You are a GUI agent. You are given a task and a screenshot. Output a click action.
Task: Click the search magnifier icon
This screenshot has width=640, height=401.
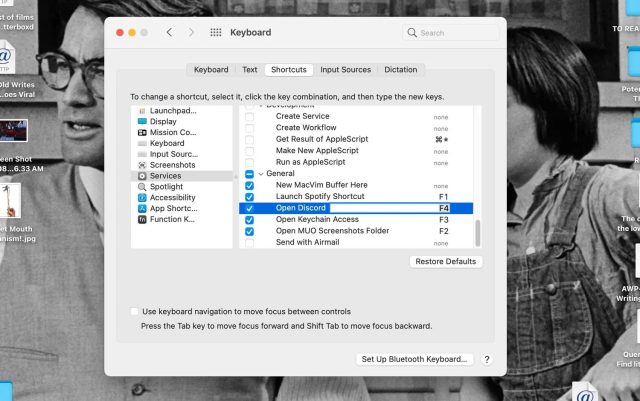coord(412,33)
